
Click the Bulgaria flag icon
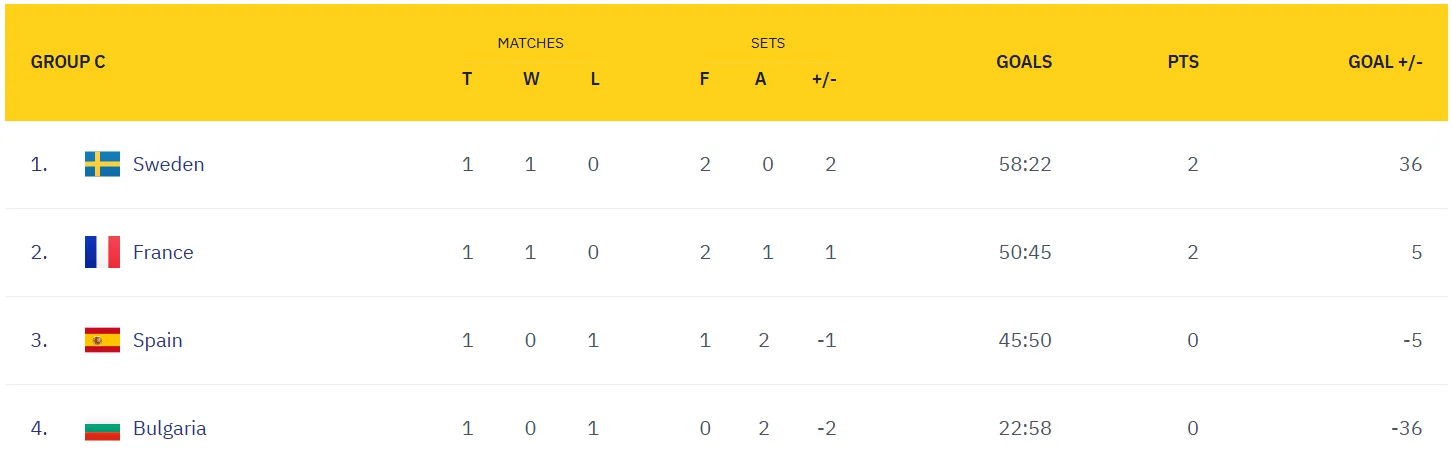(102, 429)
